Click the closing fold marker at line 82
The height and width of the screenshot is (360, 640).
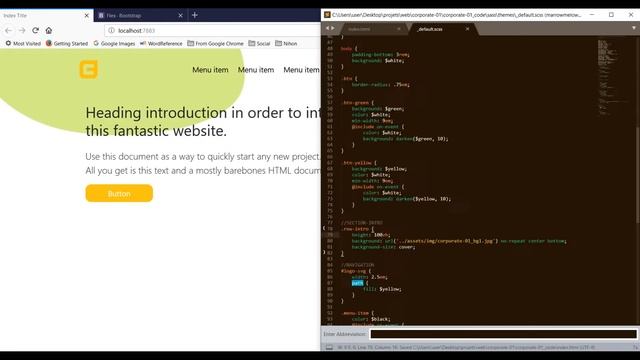(x=324, y=253)
